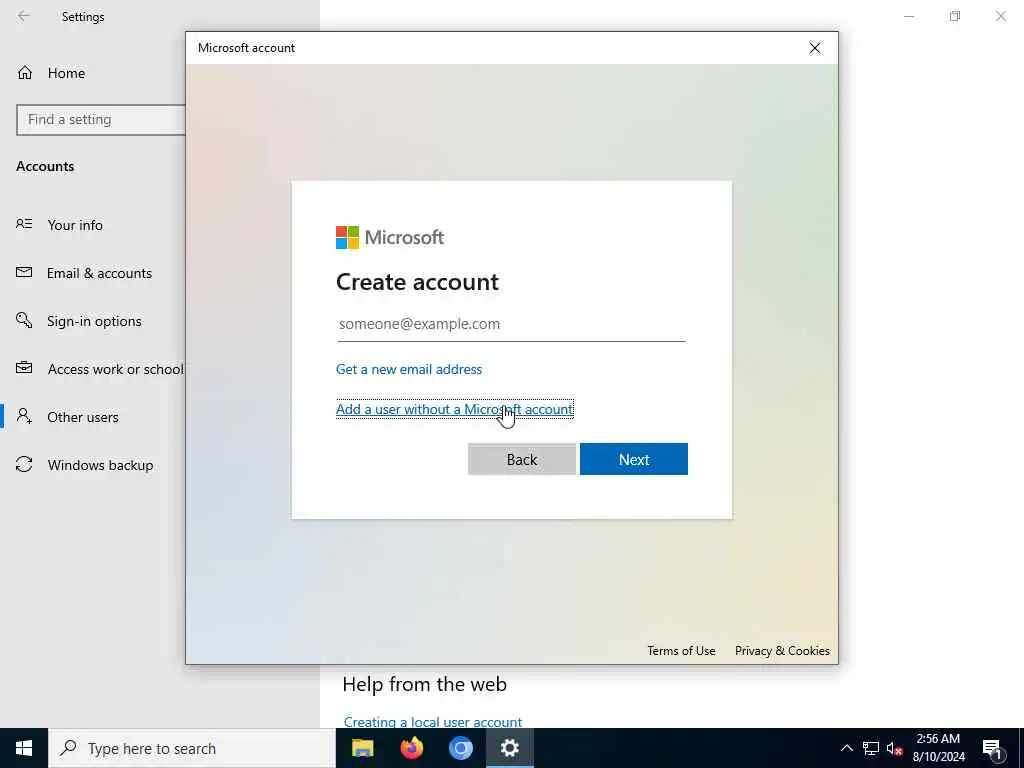
Task: Click the Windows backup sync icon
Action: (x=24, y=464)
